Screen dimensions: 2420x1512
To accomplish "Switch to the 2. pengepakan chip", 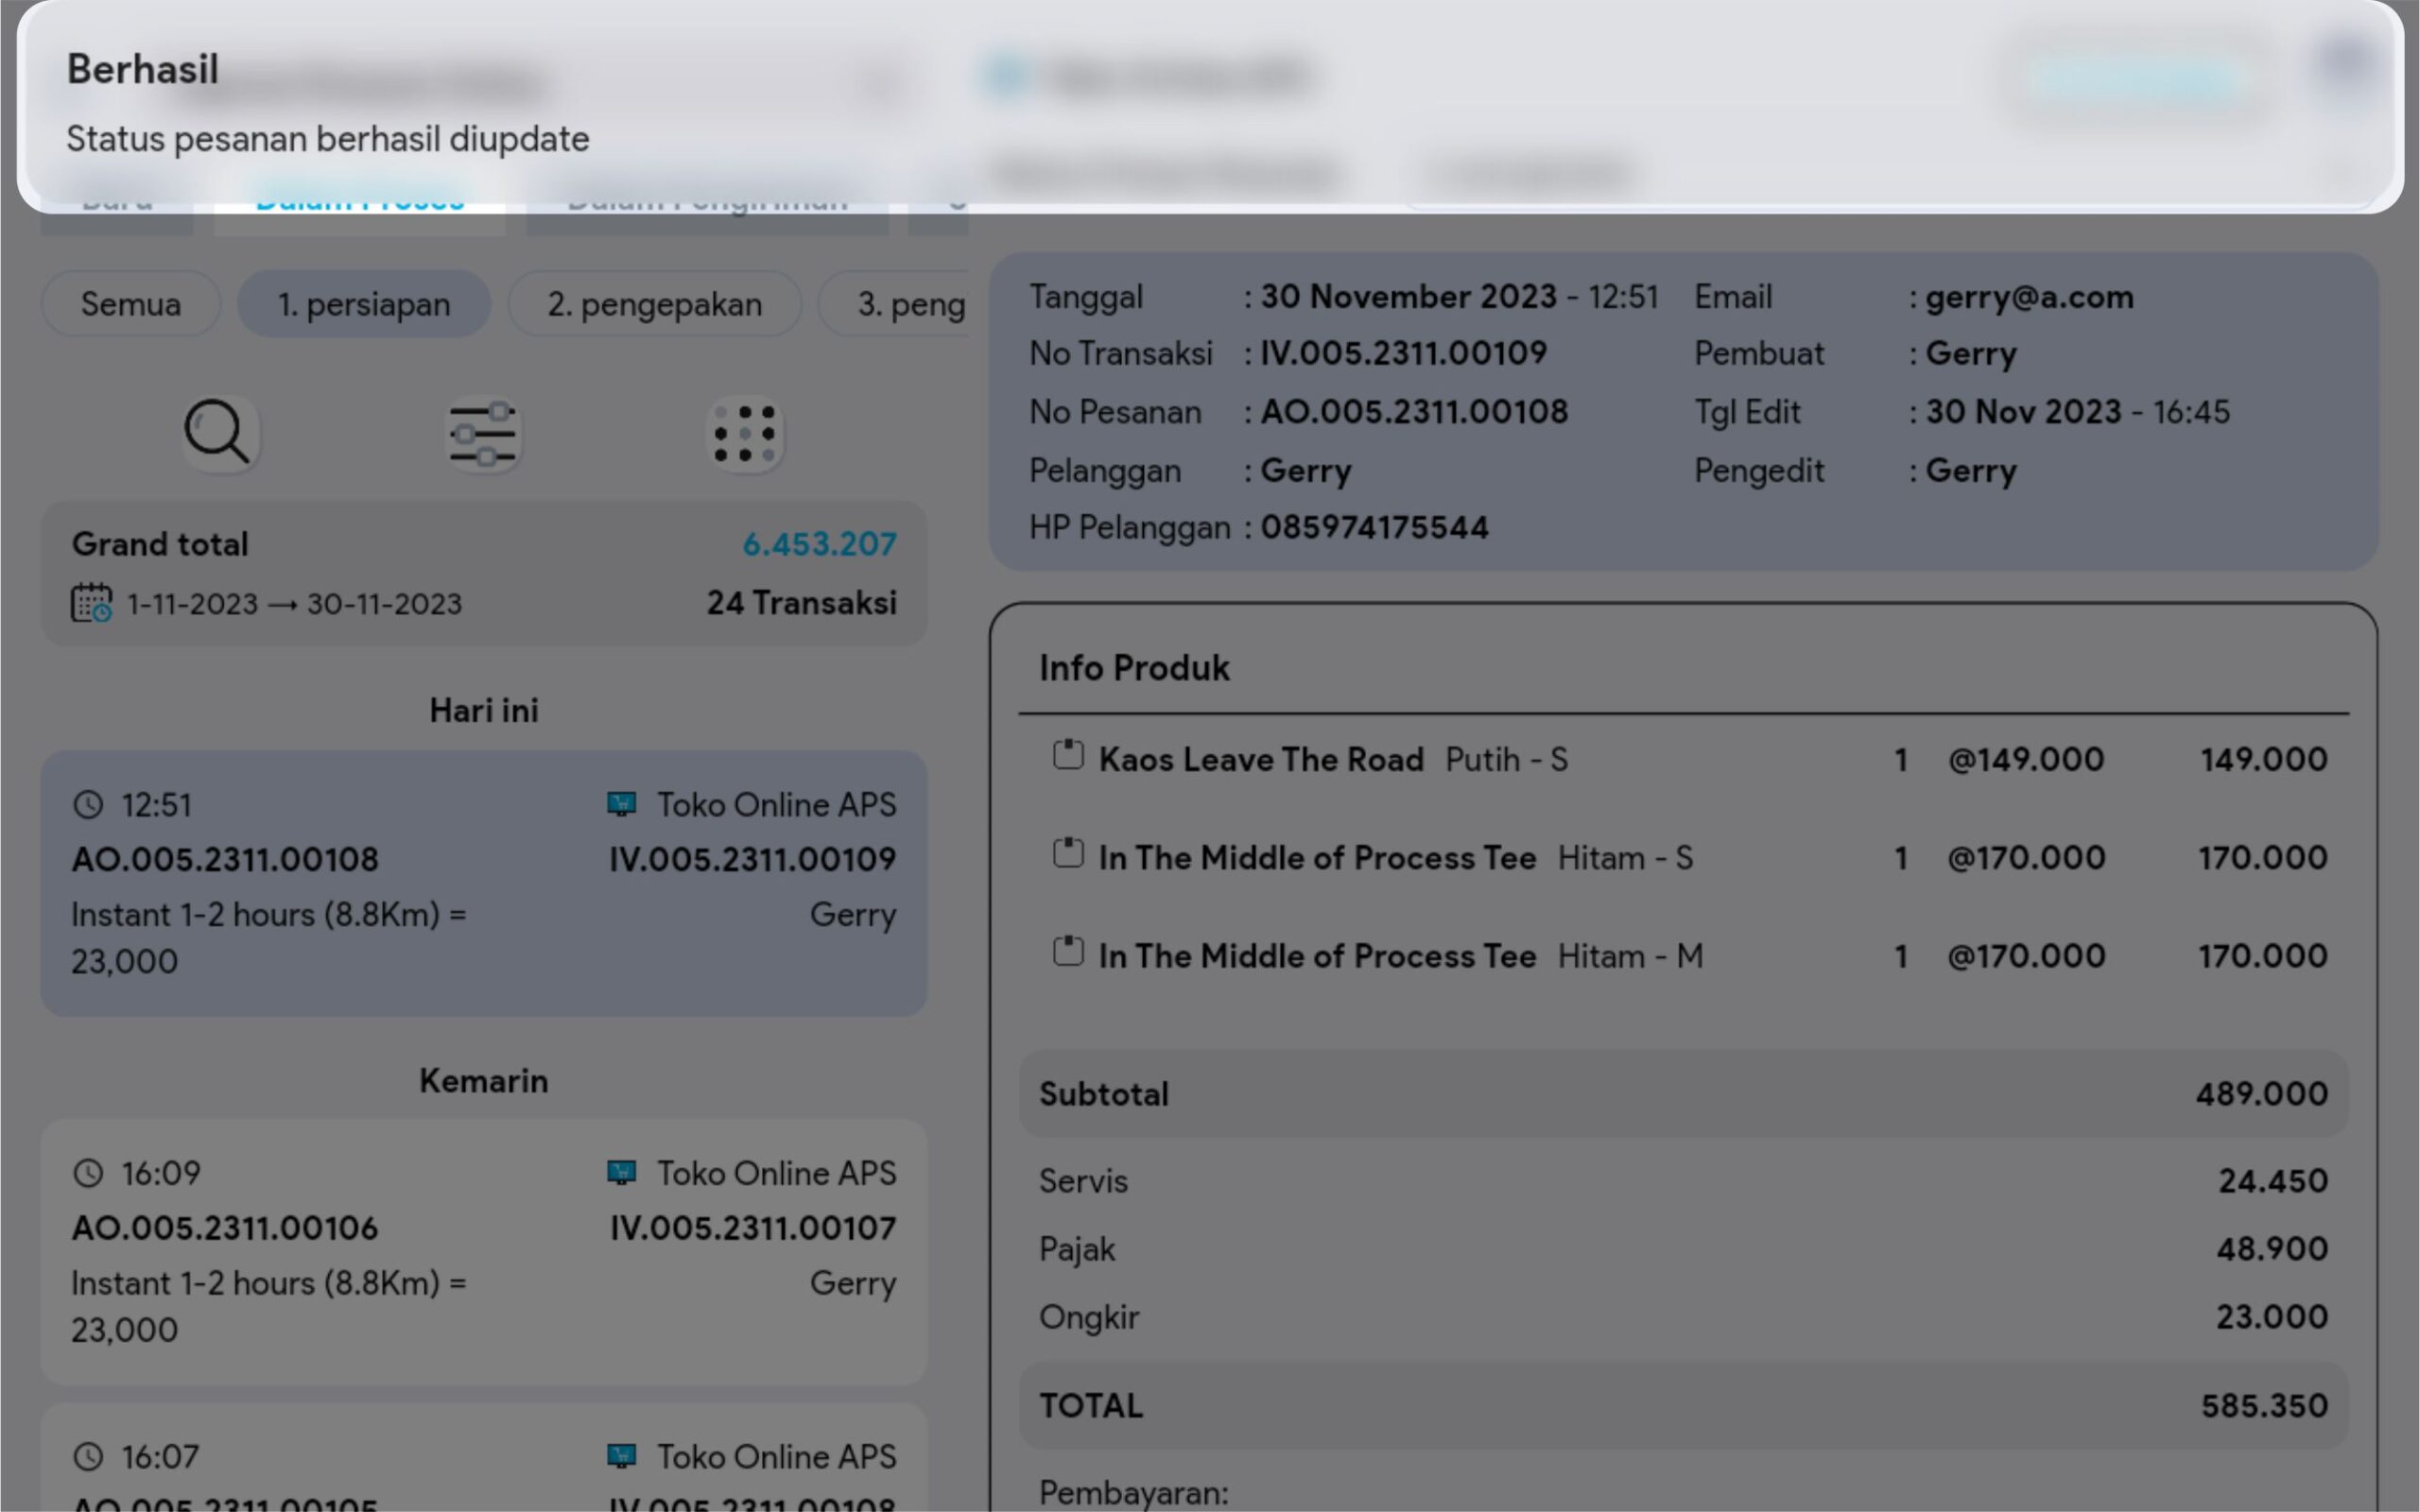I will tap(654, 304).
